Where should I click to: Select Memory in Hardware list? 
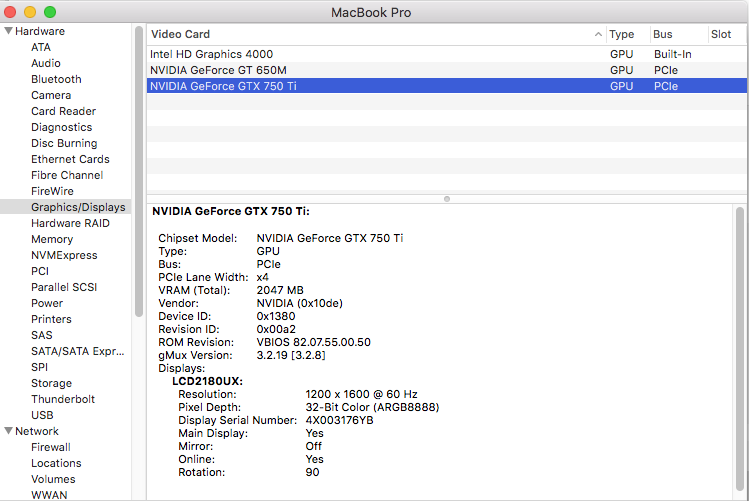52,239
